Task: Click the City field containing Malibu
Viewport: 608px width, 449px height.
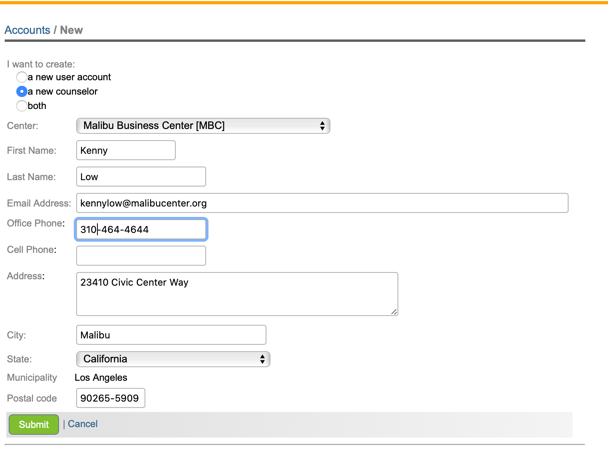Action: (x=171, y=335)
